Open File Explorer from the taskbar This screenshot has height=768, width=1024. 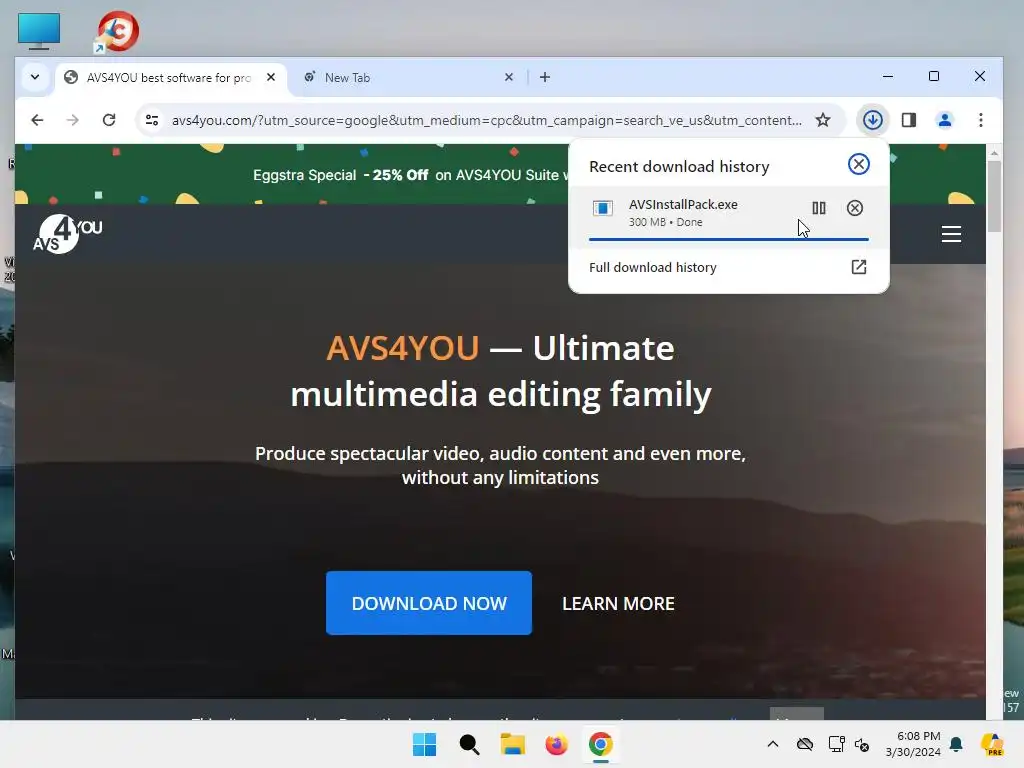coord(513,744)
